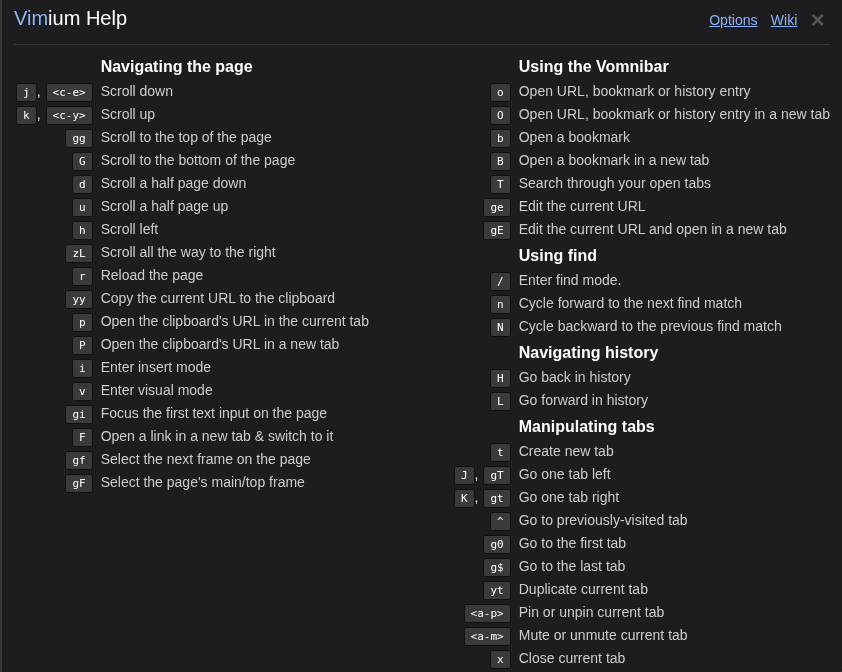The height and width of the screenshot is (672, 842).
Task: Click 'Create new tab' description
Action: (566, 452)
